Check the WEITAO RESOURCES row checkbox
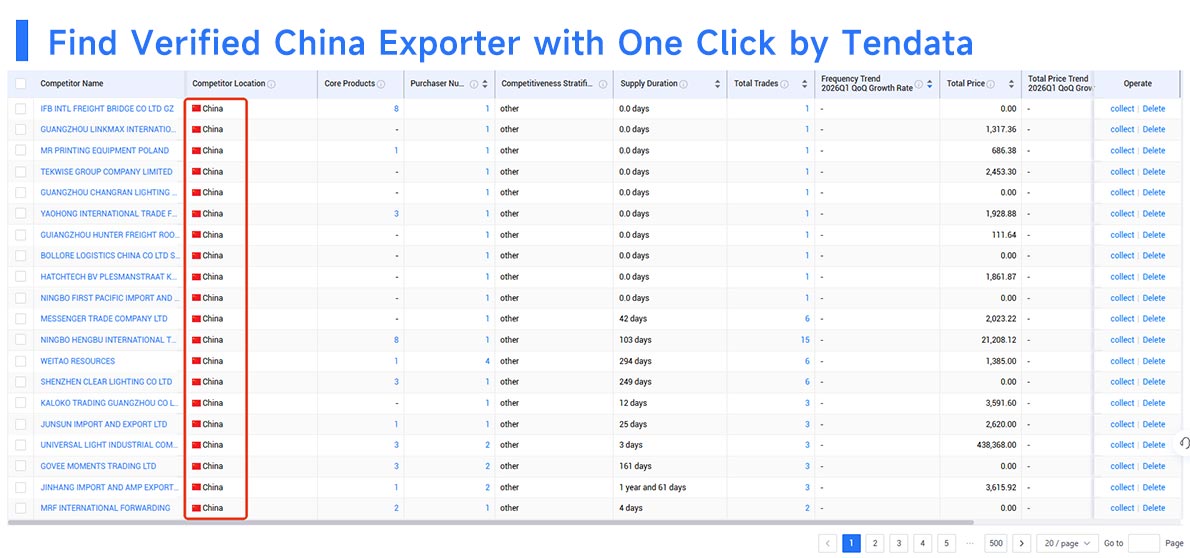 (20, 361)
